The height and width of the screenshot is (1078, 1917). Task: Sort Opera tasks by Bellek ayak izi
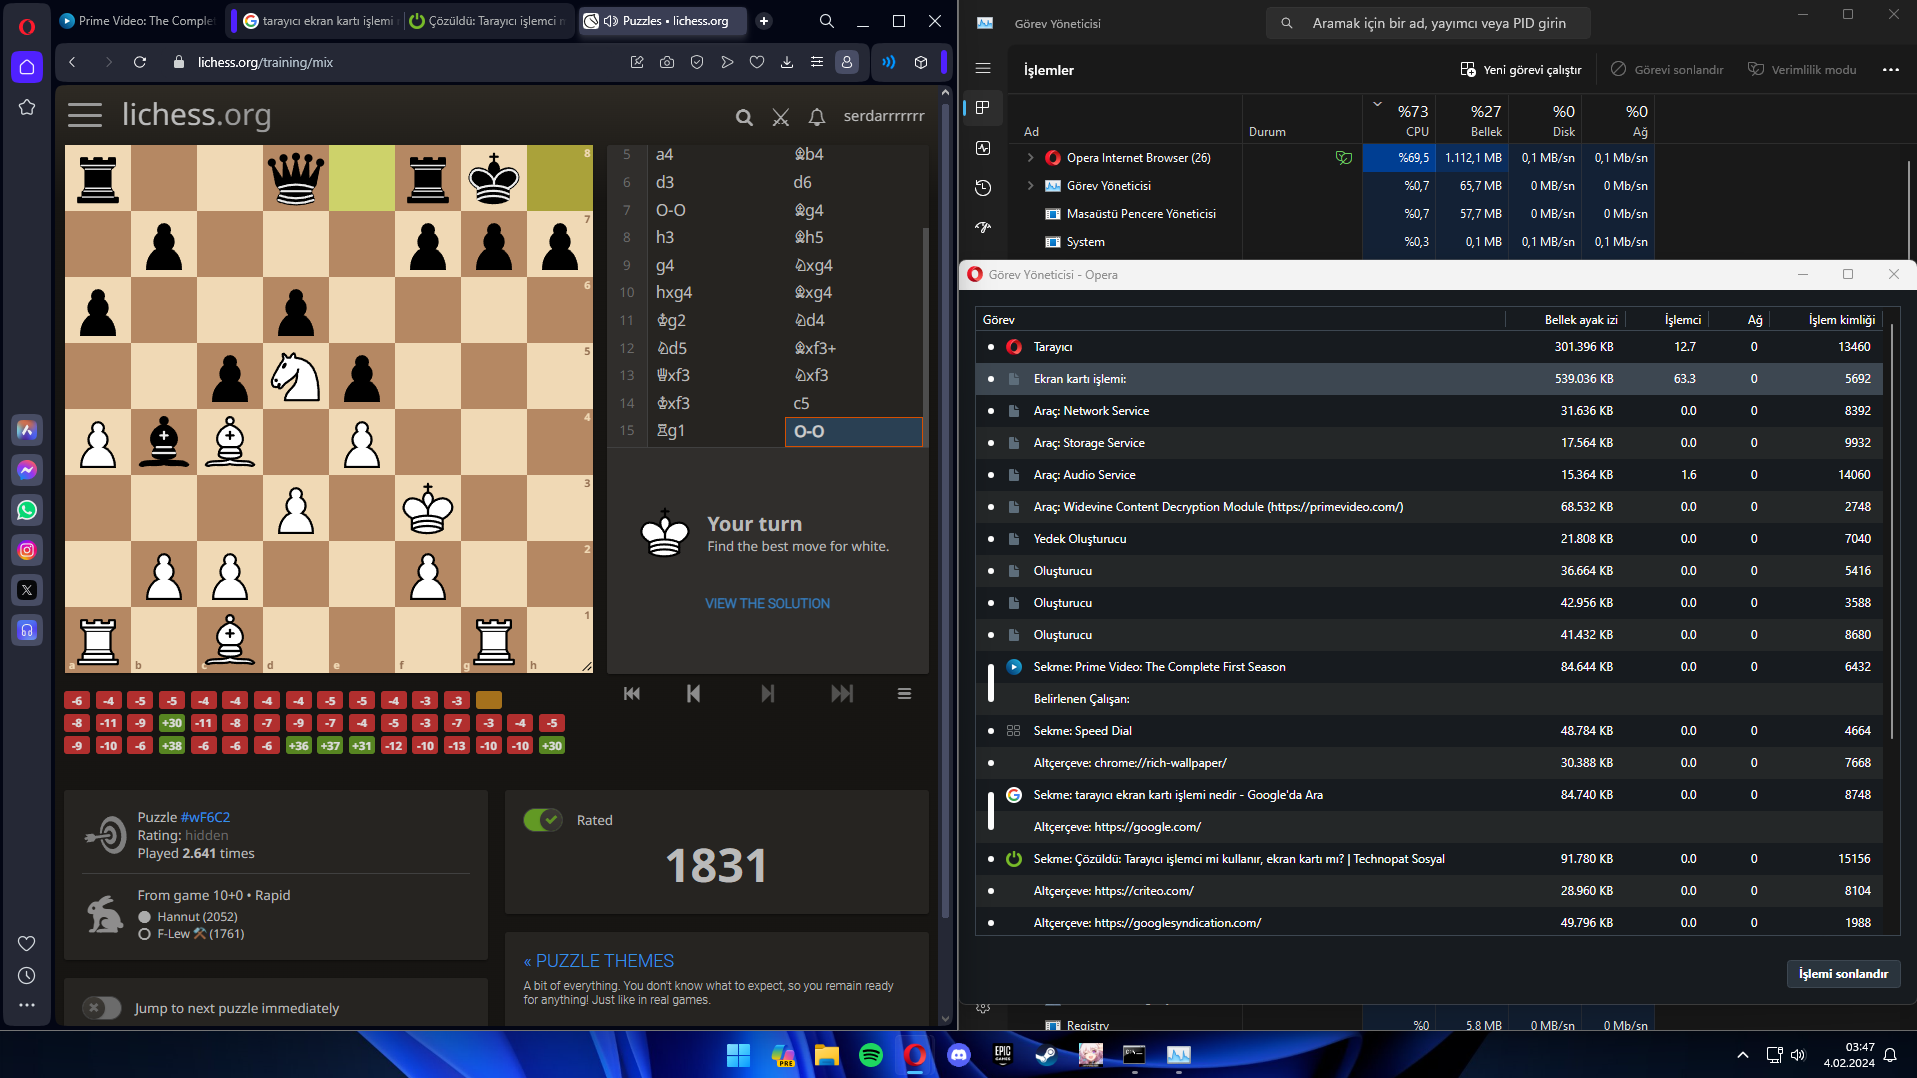click(1580, 320)
